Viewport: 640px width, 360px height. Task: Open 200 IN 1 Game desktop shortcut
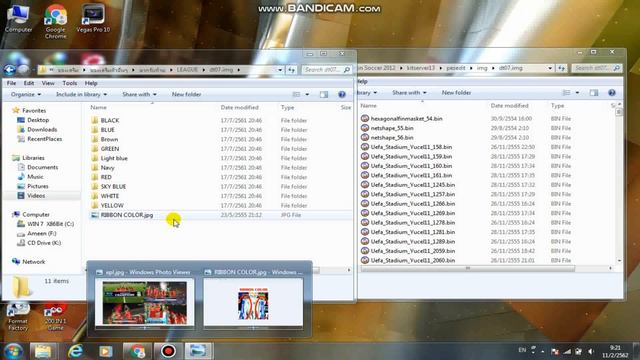pos(55,317)
